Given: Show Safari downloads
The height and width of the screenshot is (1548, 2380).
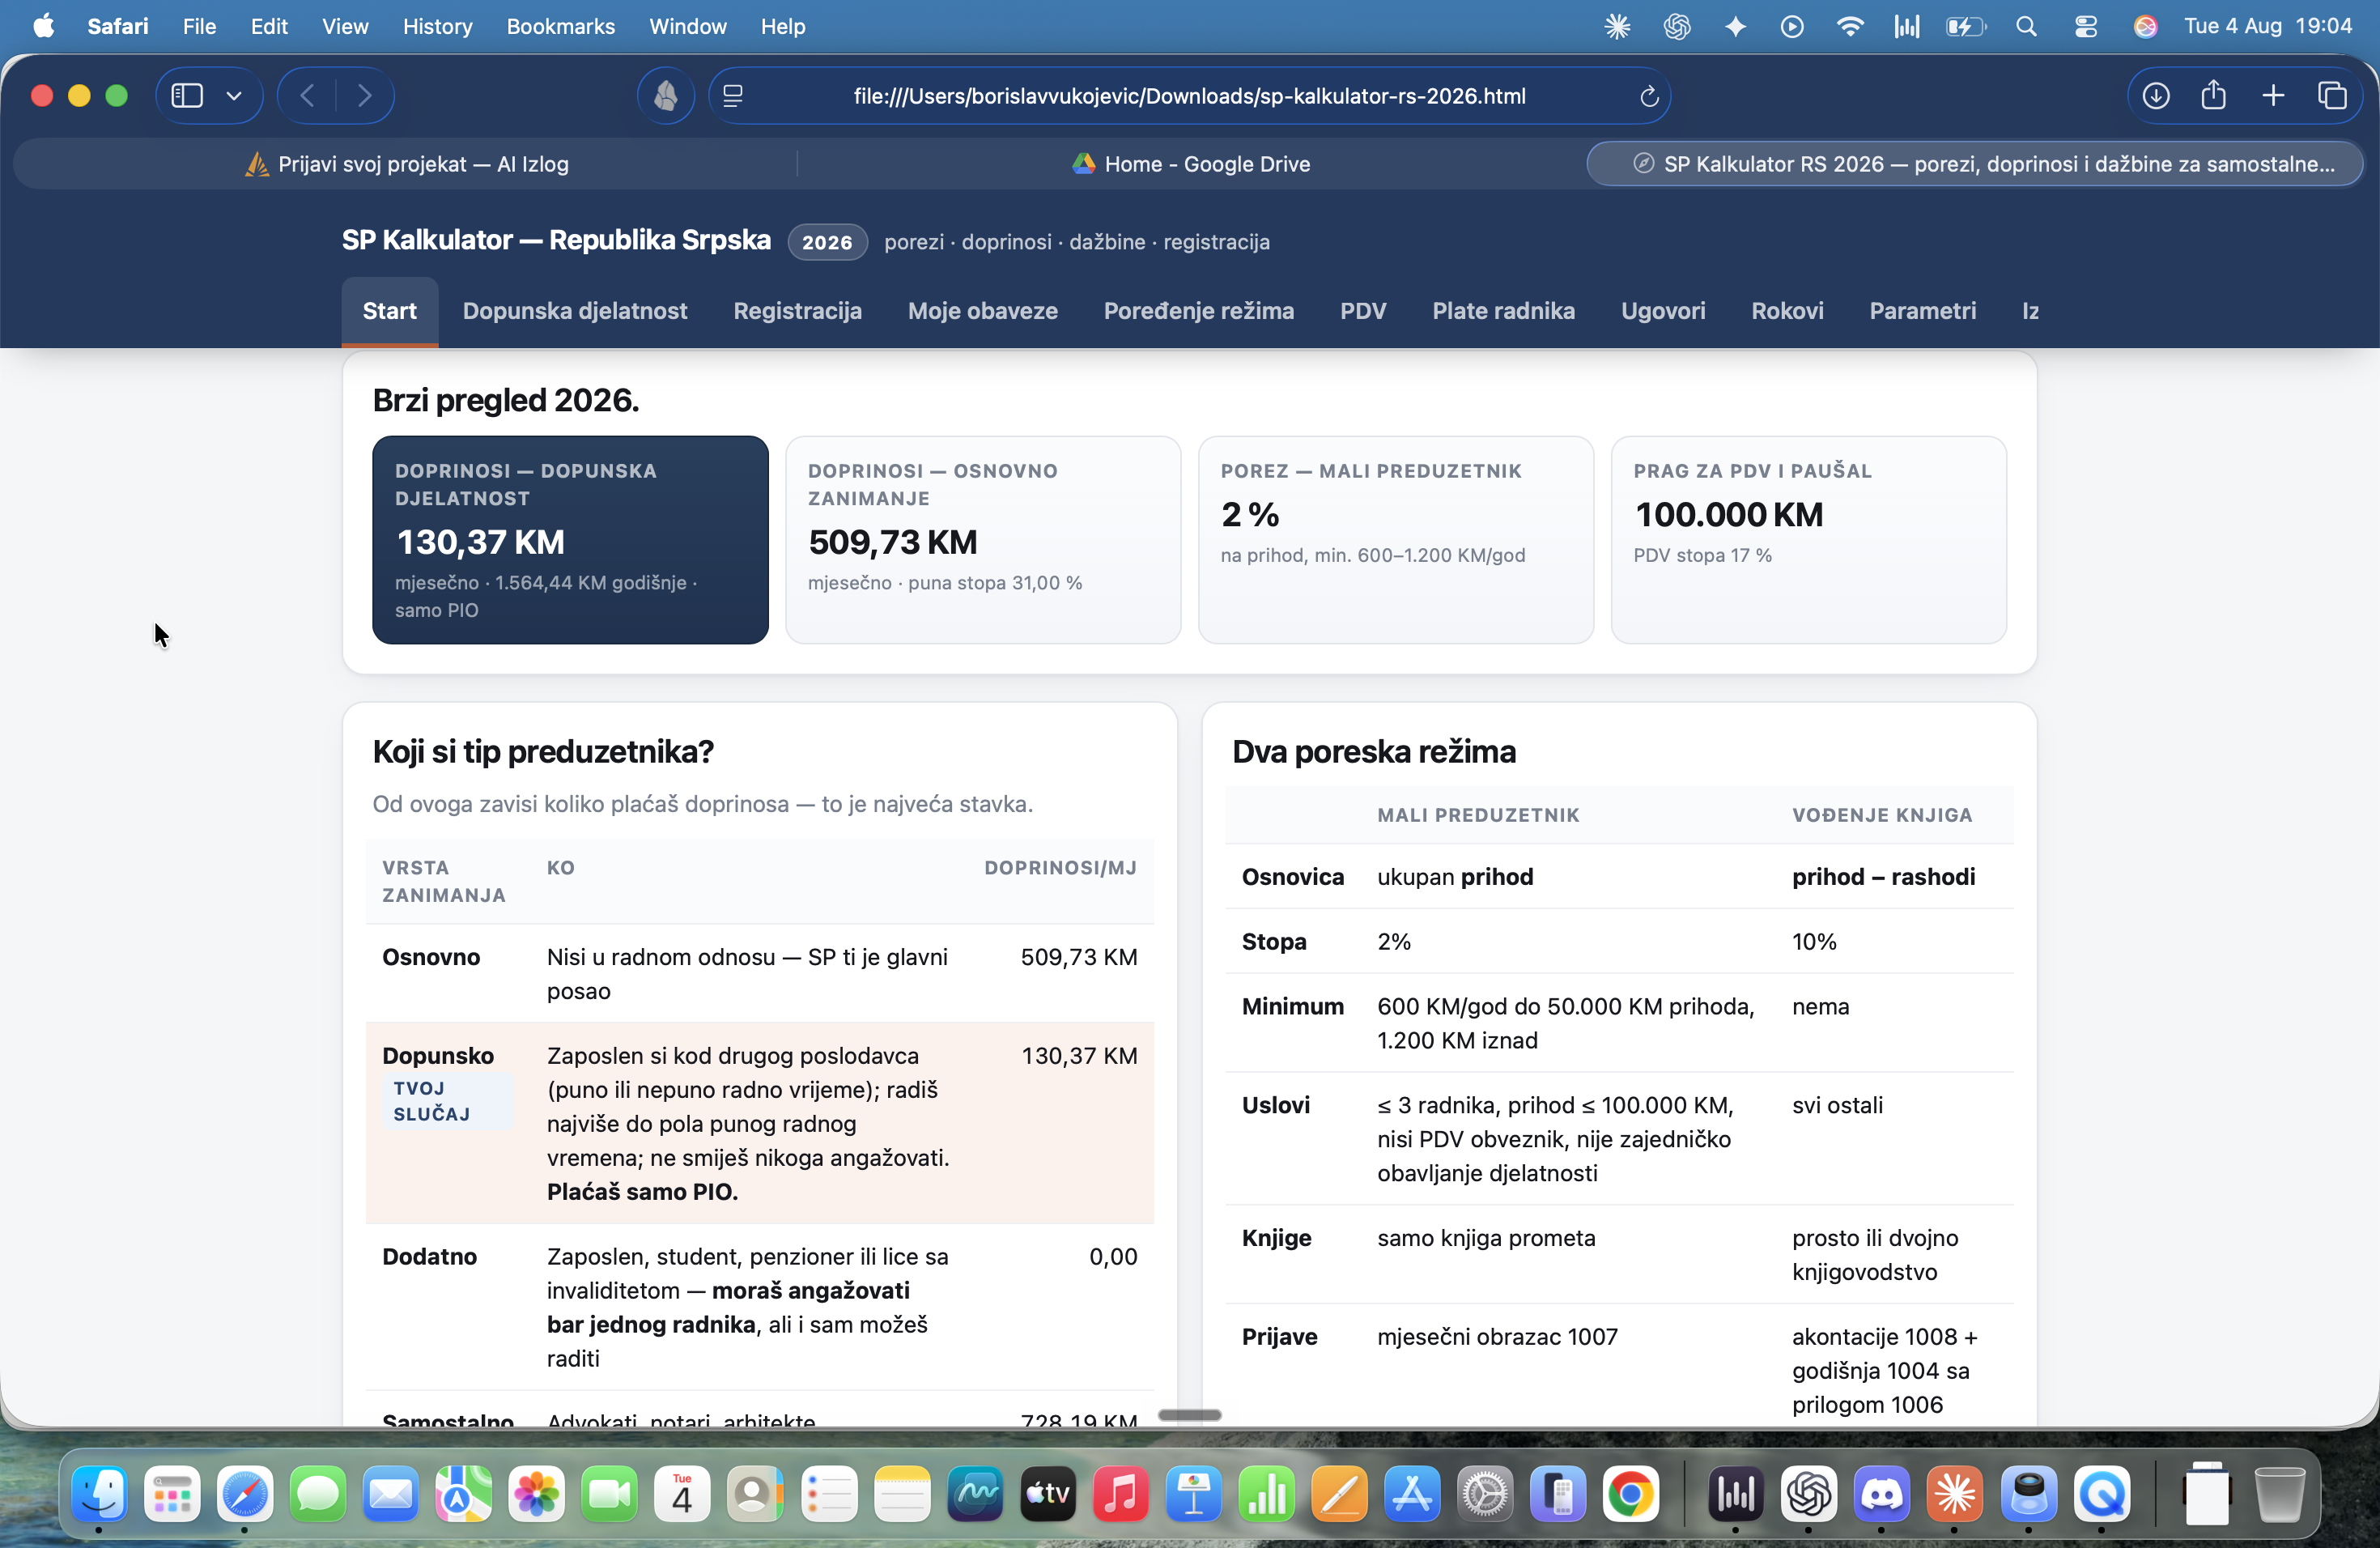Looking at the screenshot, I should point(2156,96).
